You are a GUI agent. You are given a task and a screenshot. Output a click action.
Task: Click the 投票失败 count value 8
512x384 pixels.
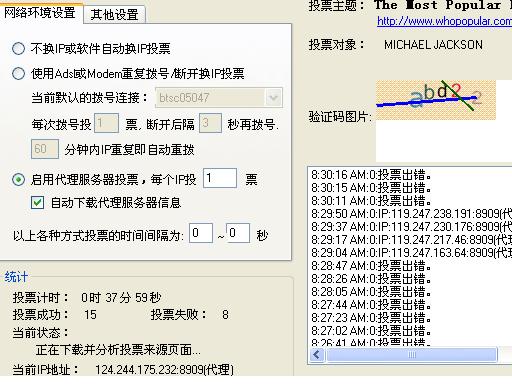pyautogui.click(x=225, y=315)
